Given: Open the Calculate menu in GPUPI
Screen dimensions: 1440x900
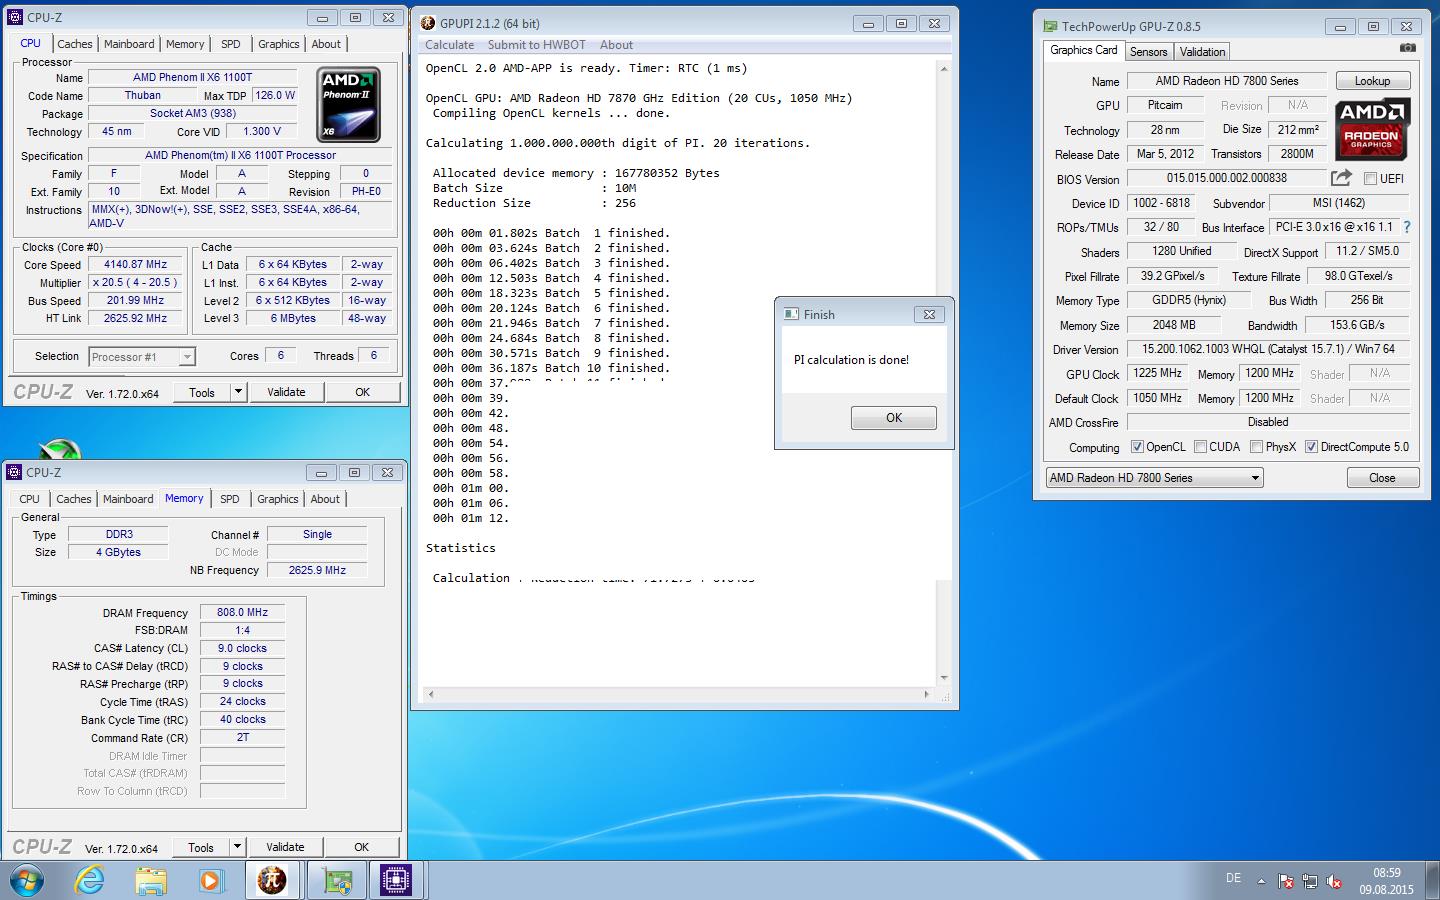Looking at the screenshot, I should pos(449,45).
